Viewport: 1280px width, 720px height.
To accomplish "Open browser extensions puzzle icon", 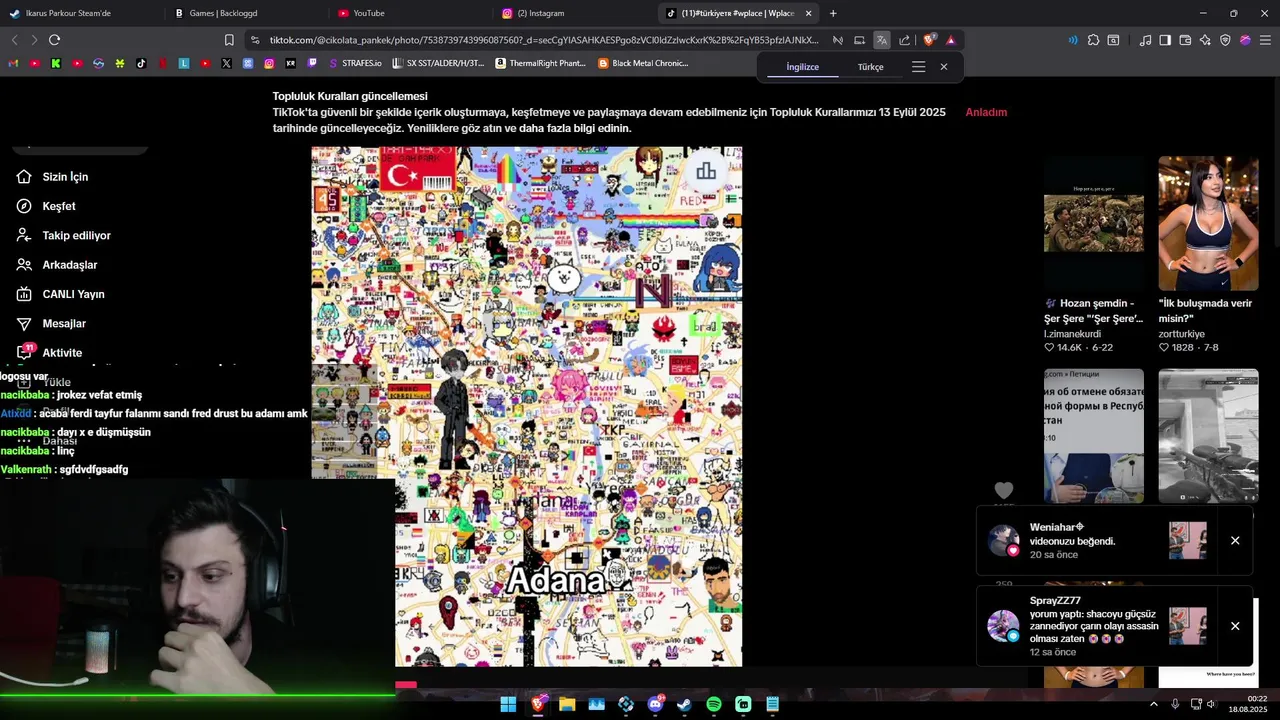I will pos(1093,40).
